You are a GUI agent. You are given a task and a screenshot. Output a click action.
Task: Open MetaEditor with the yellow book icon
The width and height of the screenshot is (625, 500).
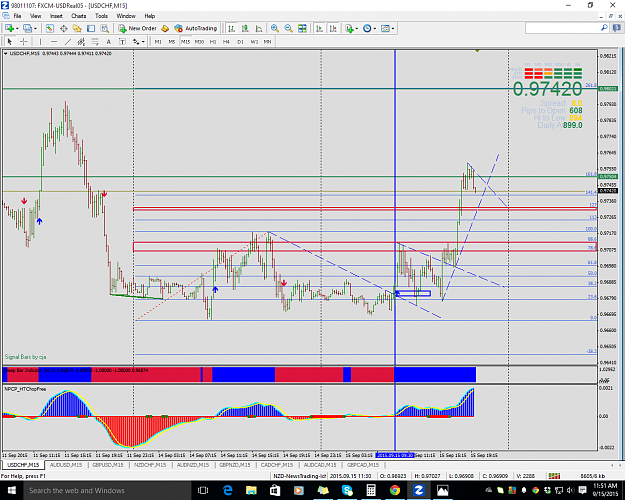point(165,28)
